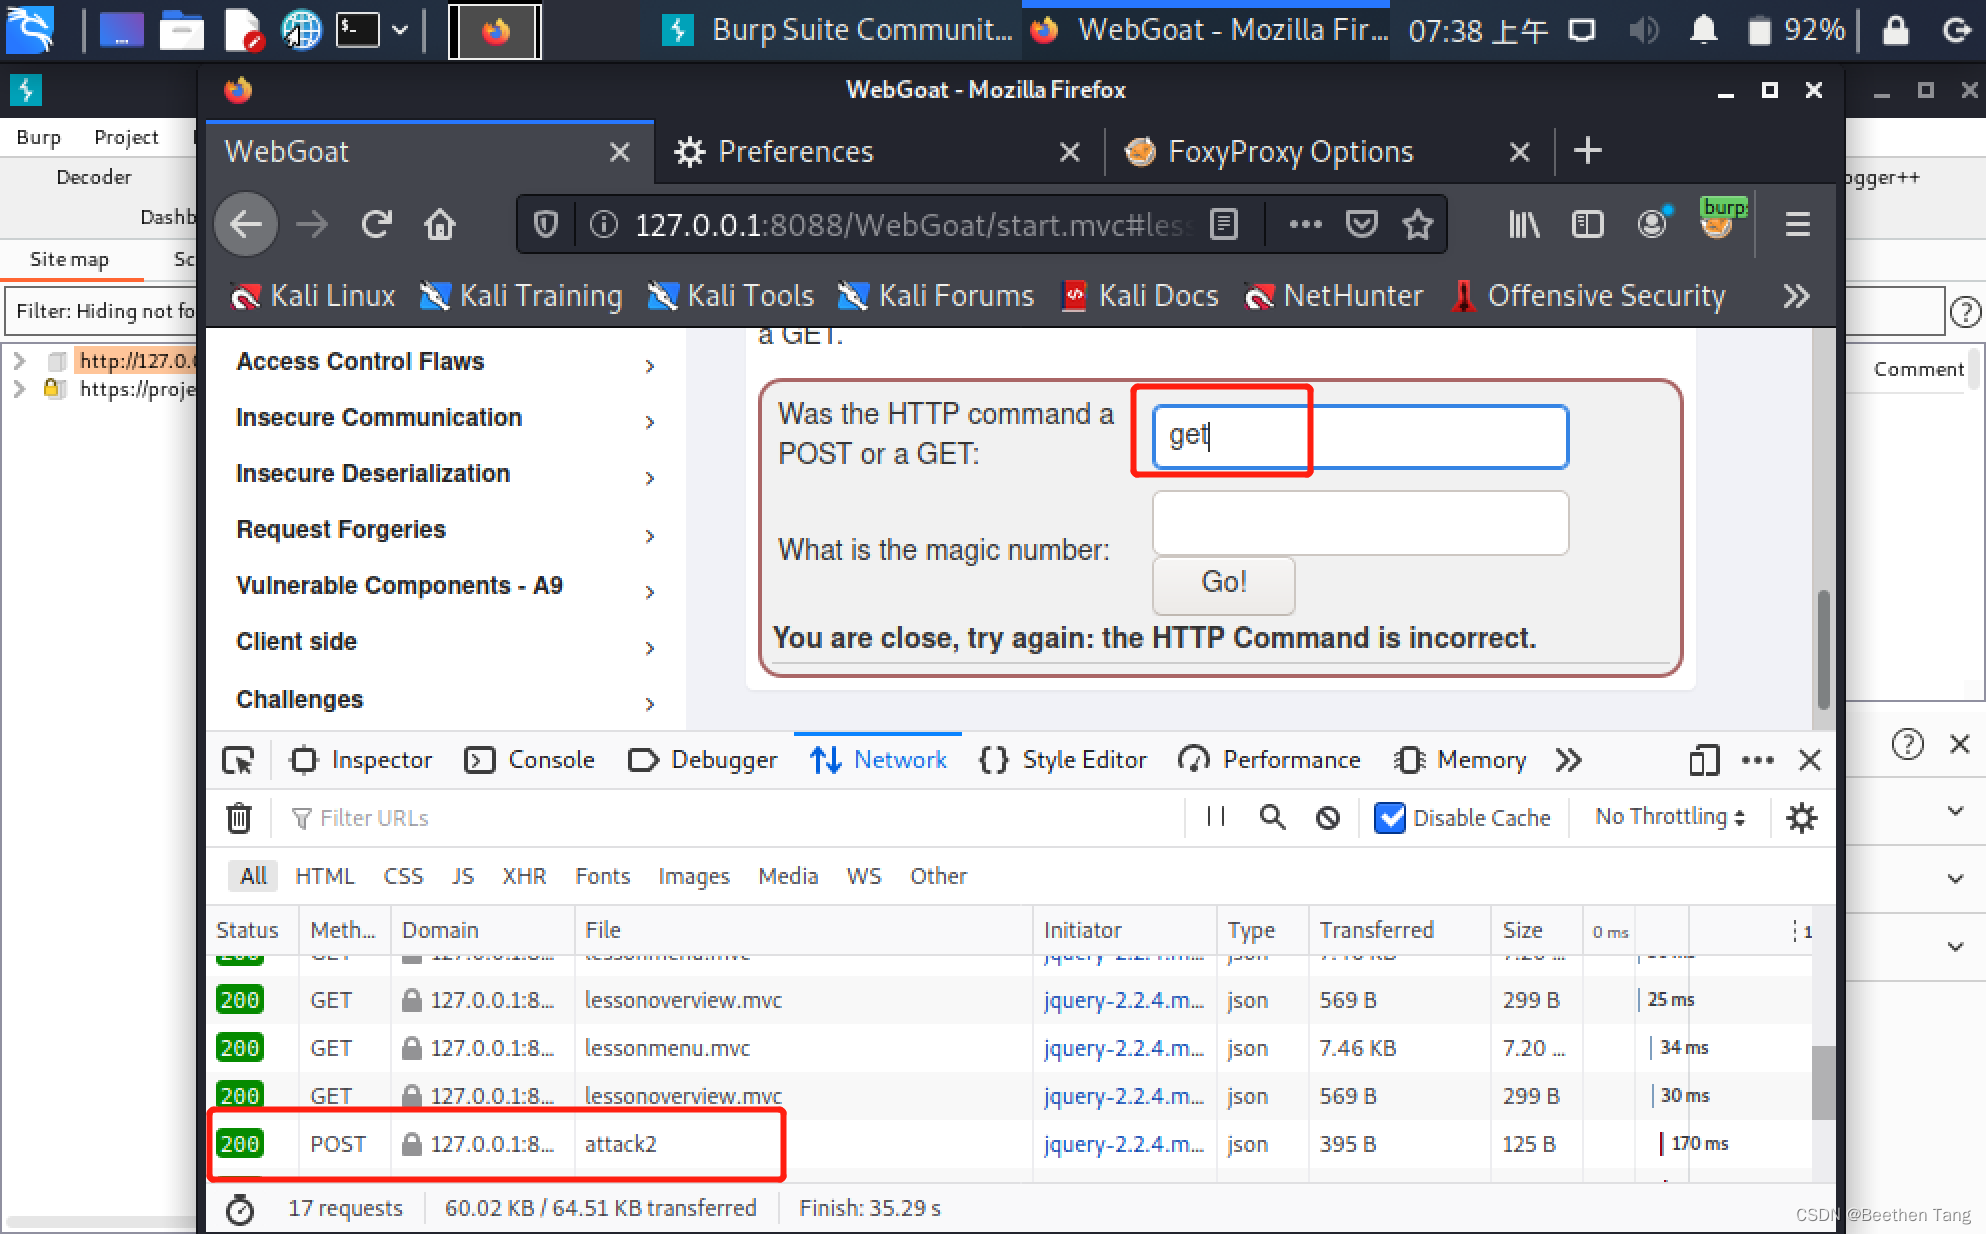Open the file manager from panel

click(182, 31)
